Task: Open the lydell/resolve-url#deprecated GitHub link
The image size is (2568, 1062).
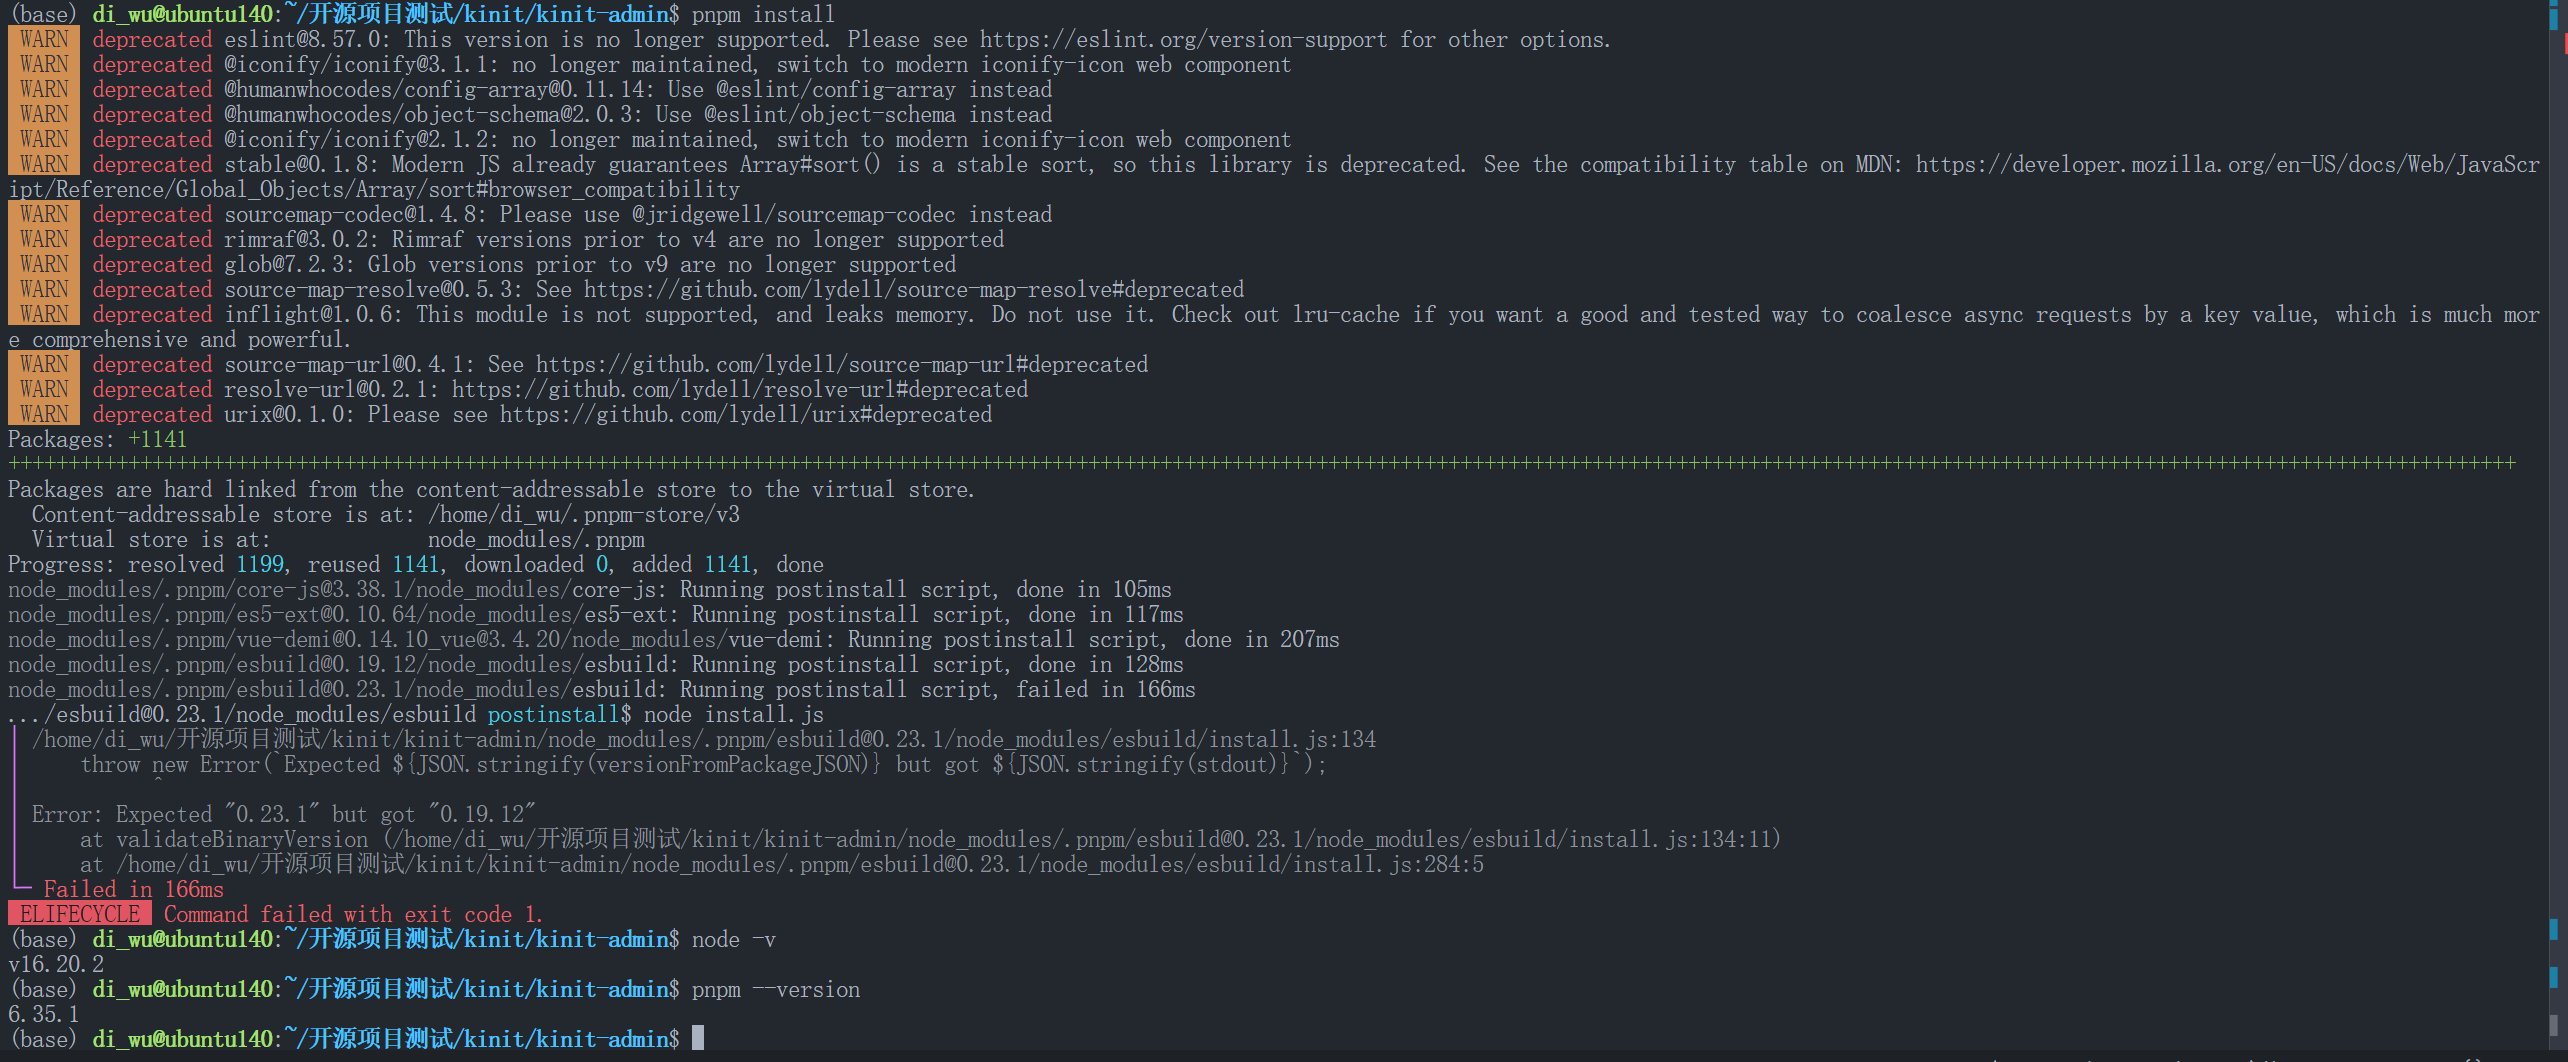Action: pos(740,390)
